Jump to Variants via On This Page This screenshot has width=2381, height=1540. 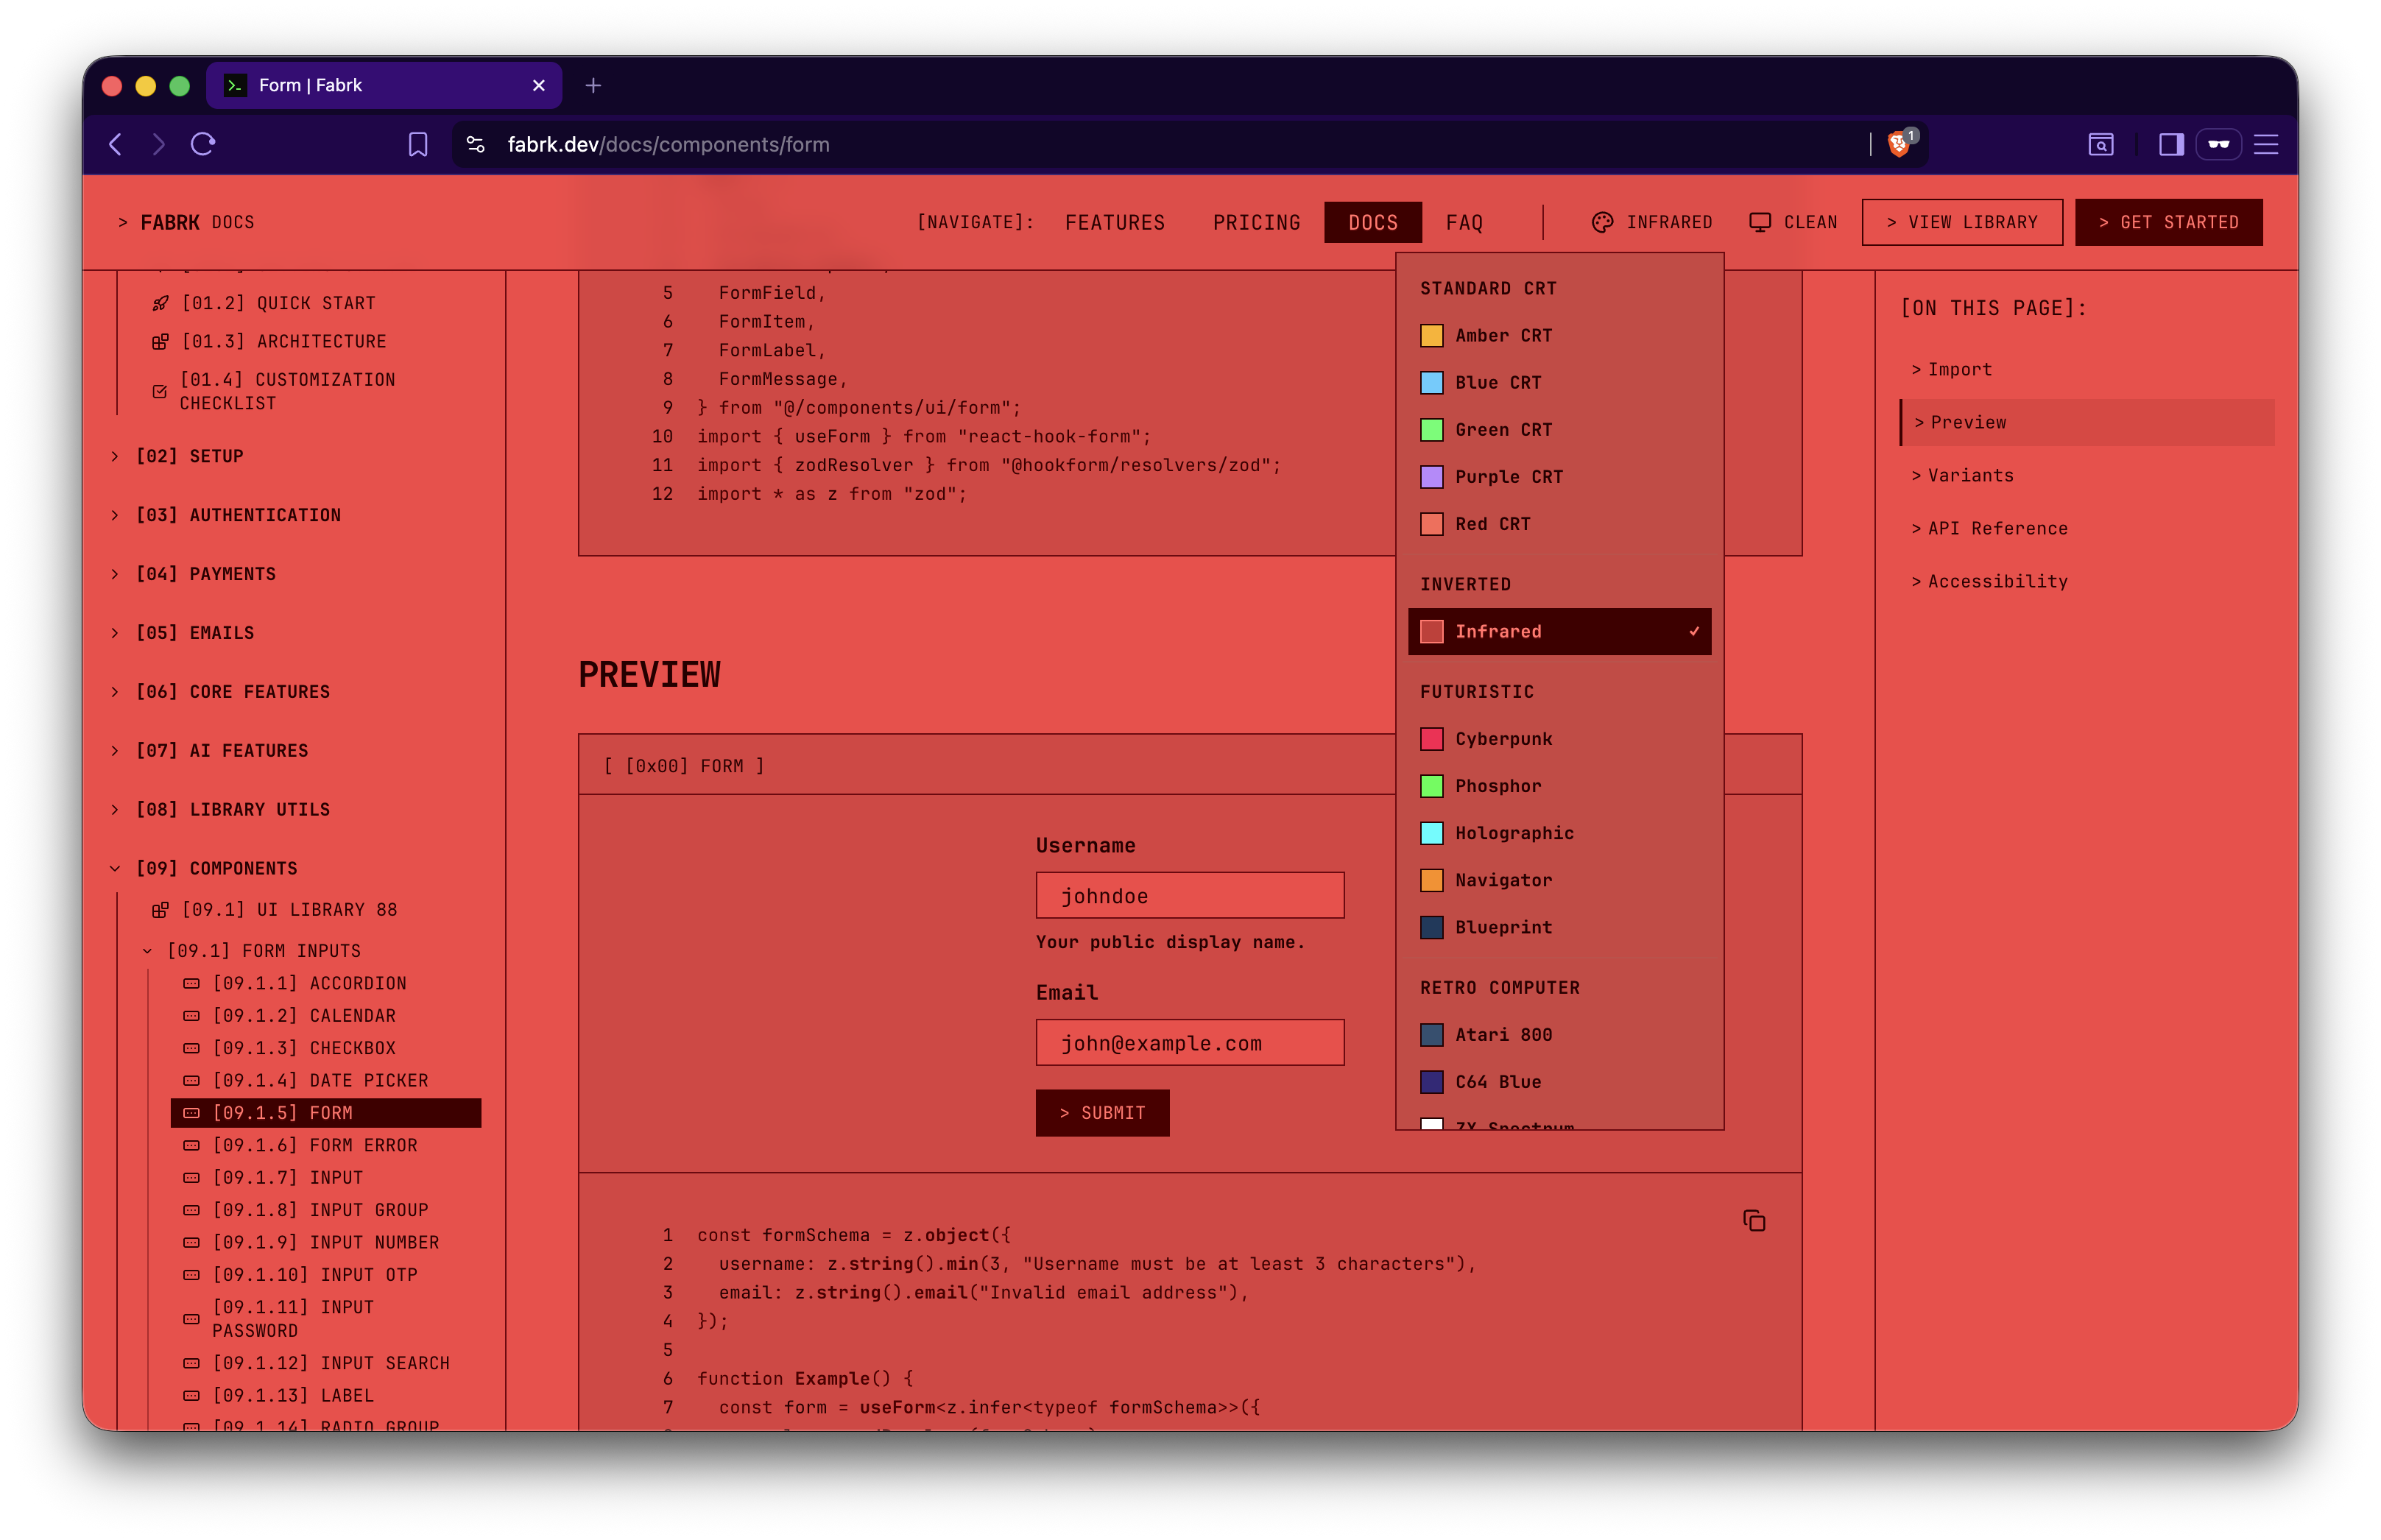click(x=1963, y=475)
